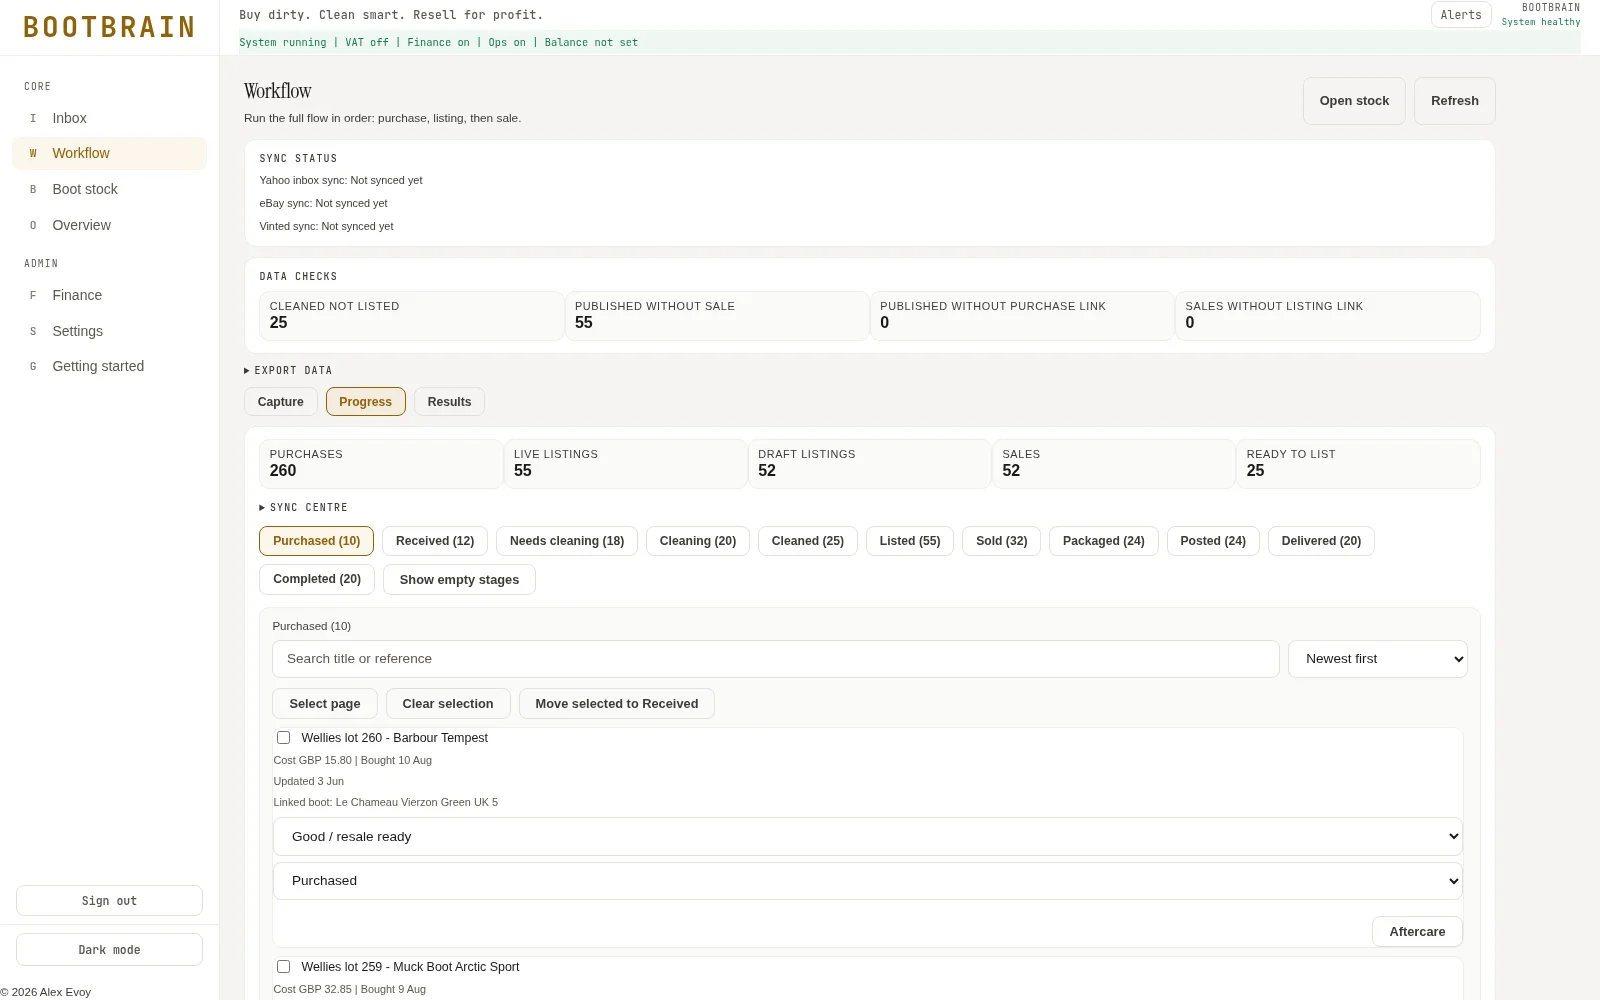Open the Alerts button
This screenshot has width=1600, height=1000.
[x=1461, y=15]
